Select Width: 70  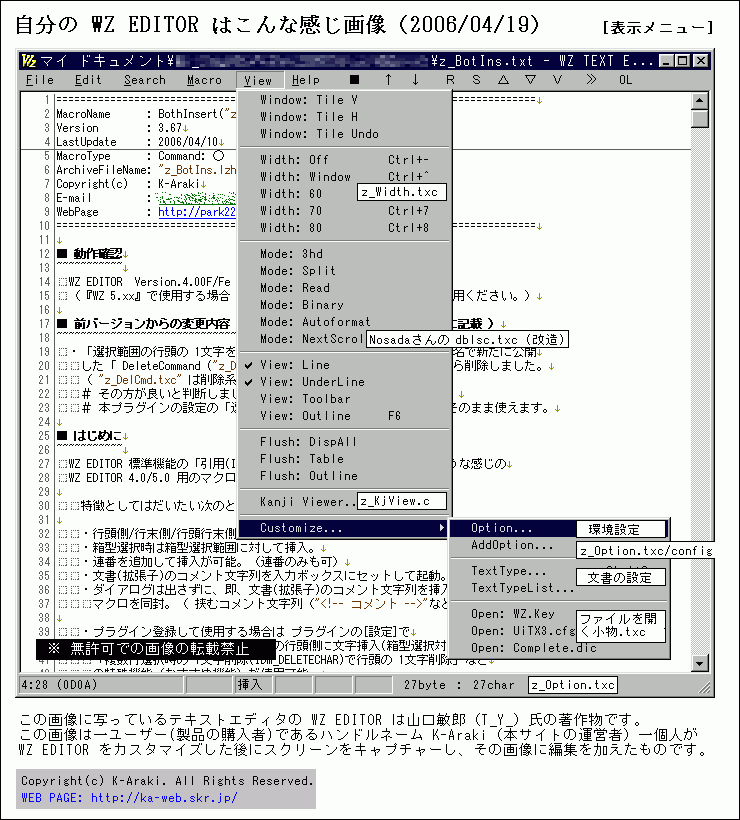coord(345,211)
